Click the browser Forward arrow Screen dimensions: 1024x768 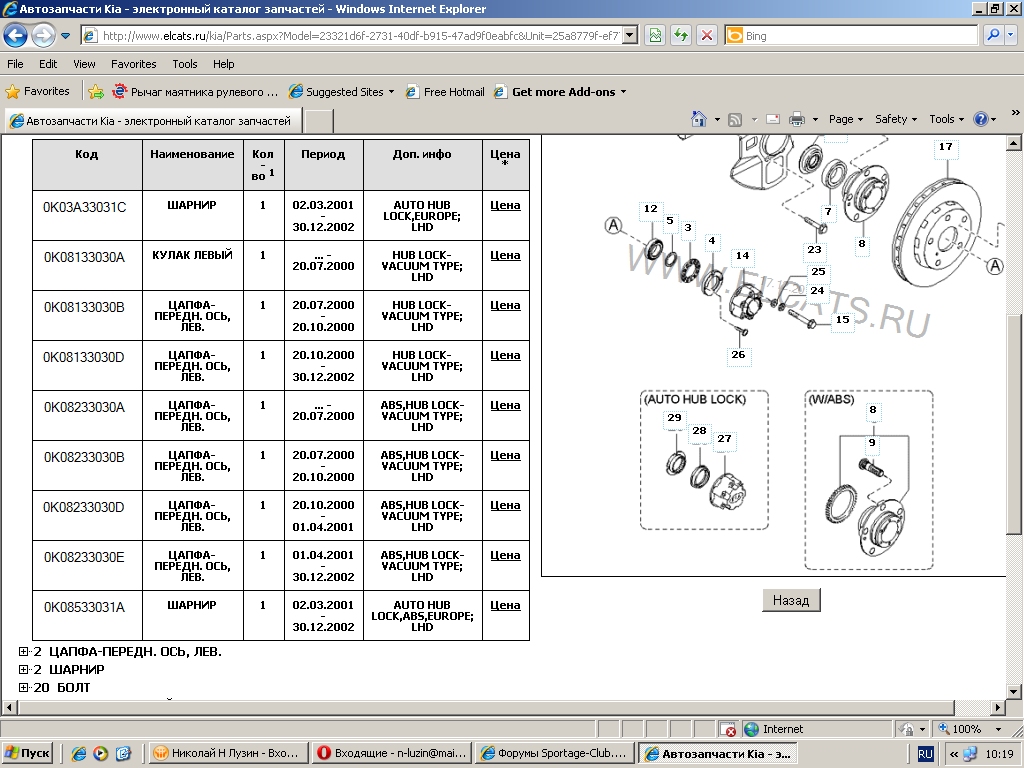point(44,35)
